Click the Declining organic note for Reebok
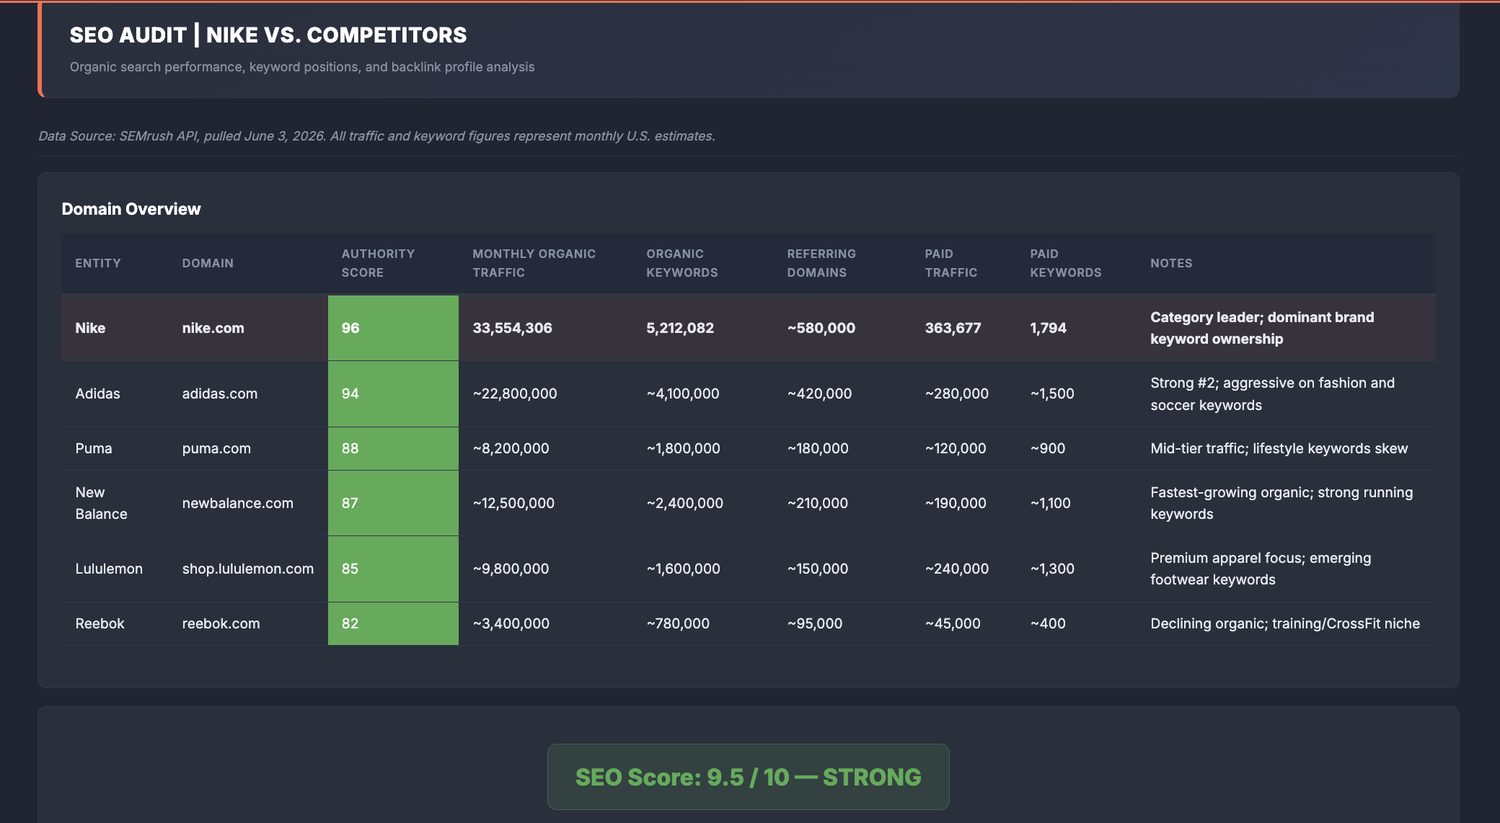 (x=1285, y=624)
